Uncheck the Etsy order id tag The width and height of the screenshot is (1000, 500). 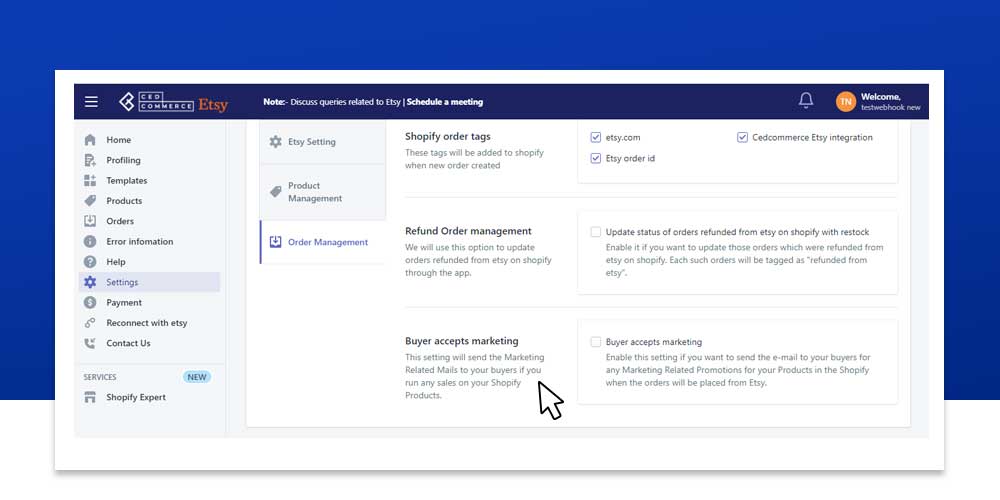[596, 158]
